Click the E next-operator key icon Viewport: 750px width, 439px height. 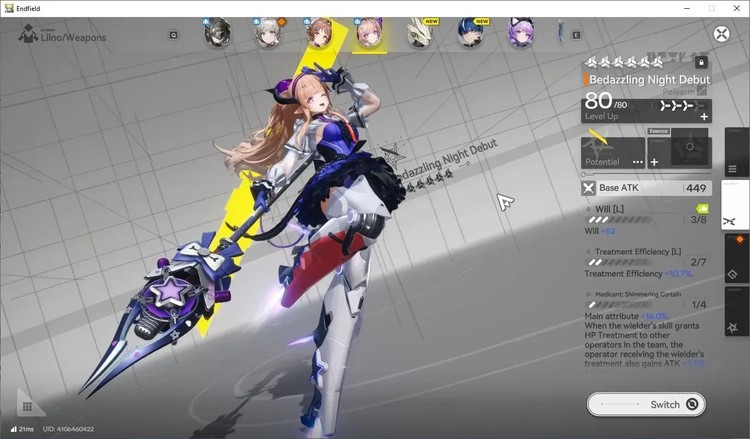point(576,35)
